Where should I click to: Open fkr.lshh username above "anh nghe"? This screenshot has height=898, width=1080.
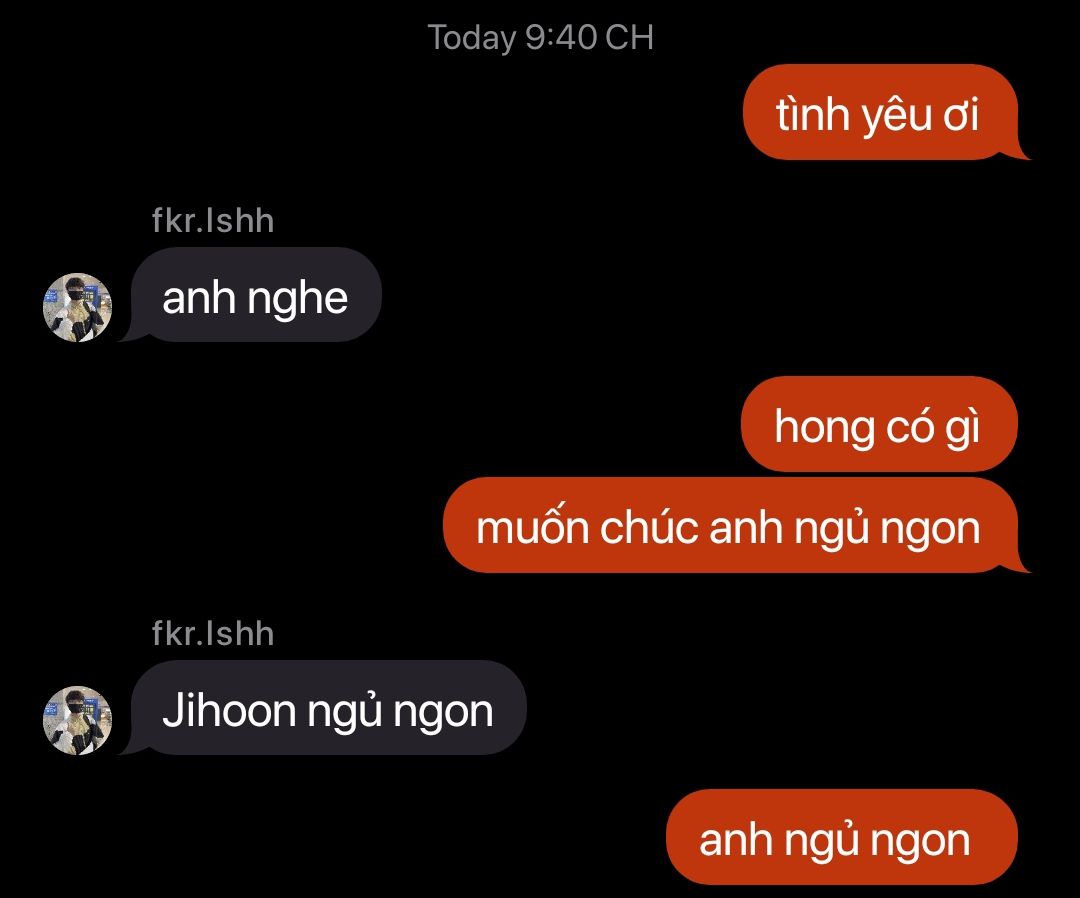pyautogui.click(x=213, y=221)
